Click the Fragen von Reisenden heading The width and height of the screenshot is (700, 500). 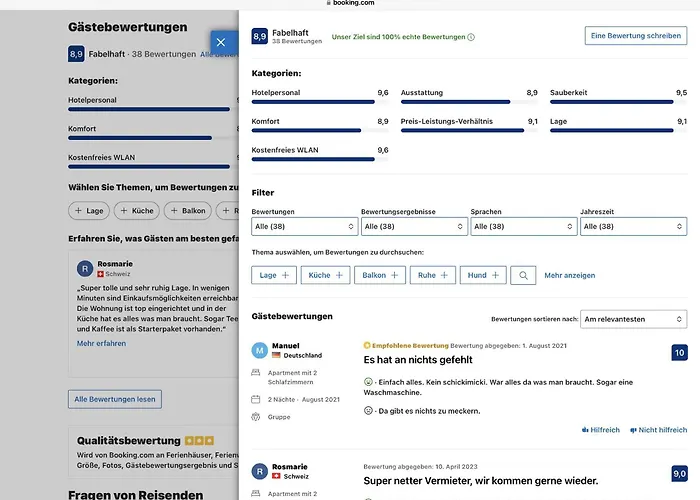coord(136,494)
